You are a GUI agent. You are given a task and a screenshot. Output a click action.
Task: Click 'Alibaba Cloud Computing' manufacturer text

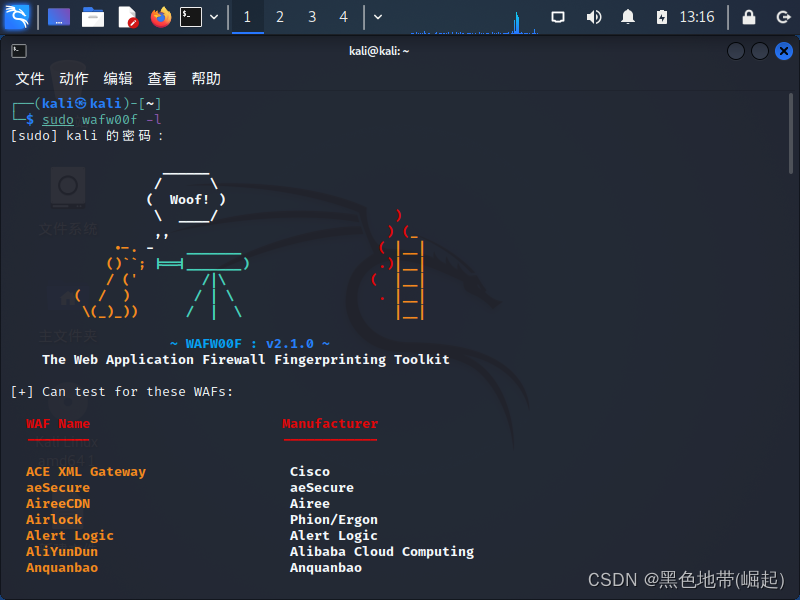coord(382,552)
